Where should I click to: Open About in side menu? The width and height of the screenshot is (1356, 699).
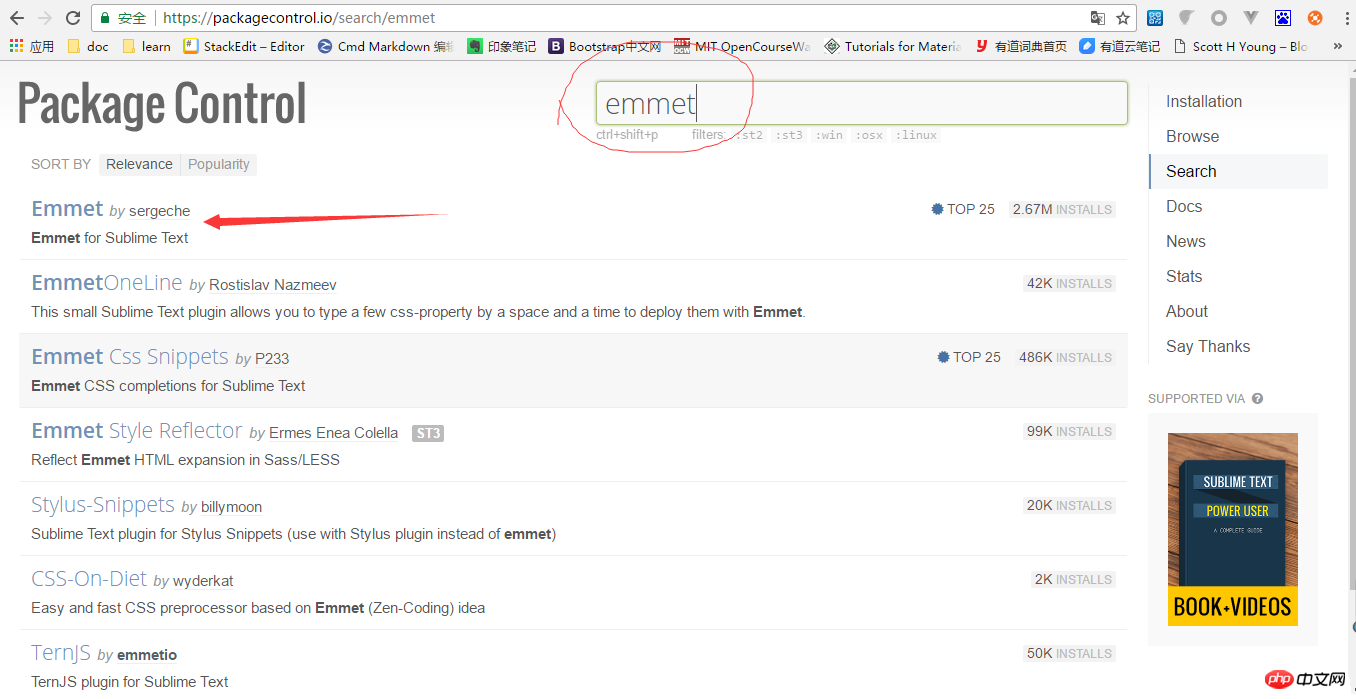coord(1187,311)
